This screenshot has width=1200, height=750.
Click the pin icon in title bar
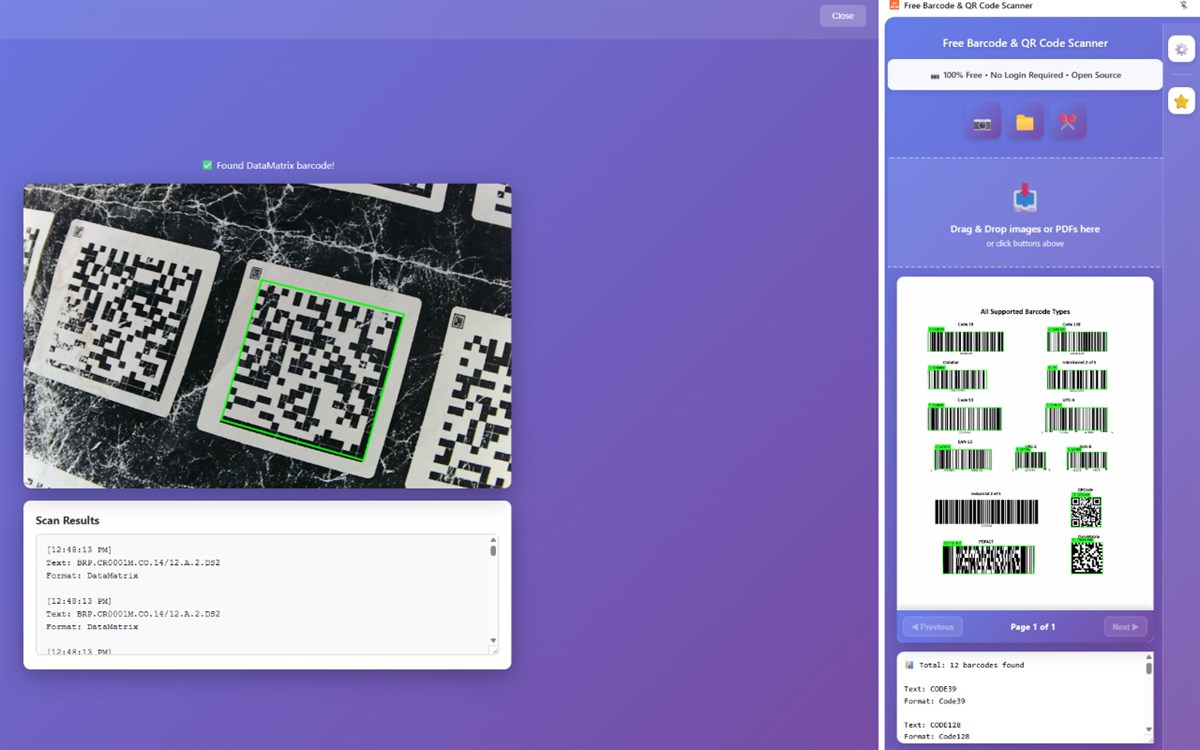(1184, 6)
